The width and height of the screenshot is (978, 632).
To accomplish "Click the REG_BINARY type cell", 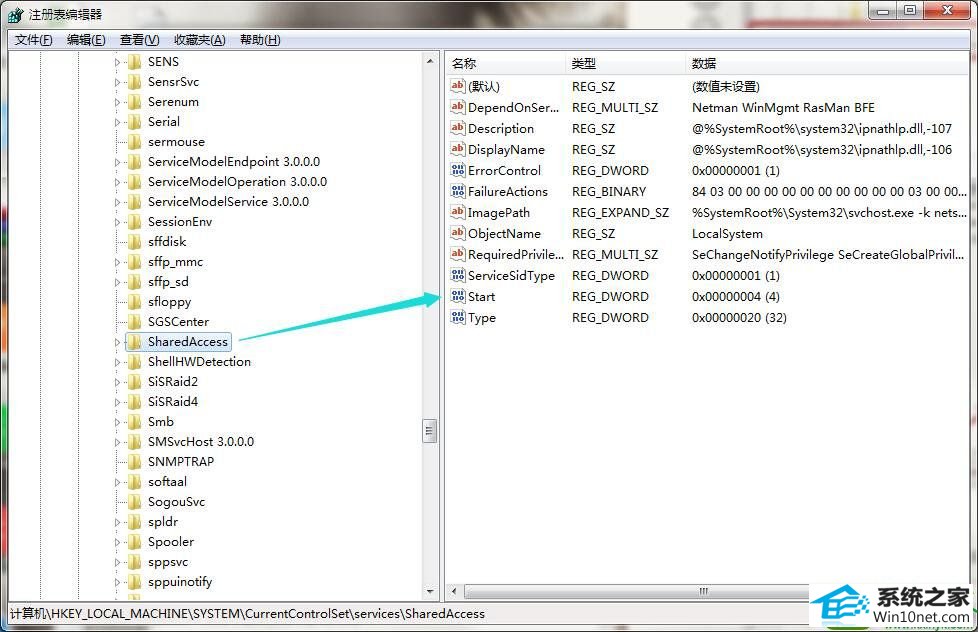I will [x=609, y=192].
